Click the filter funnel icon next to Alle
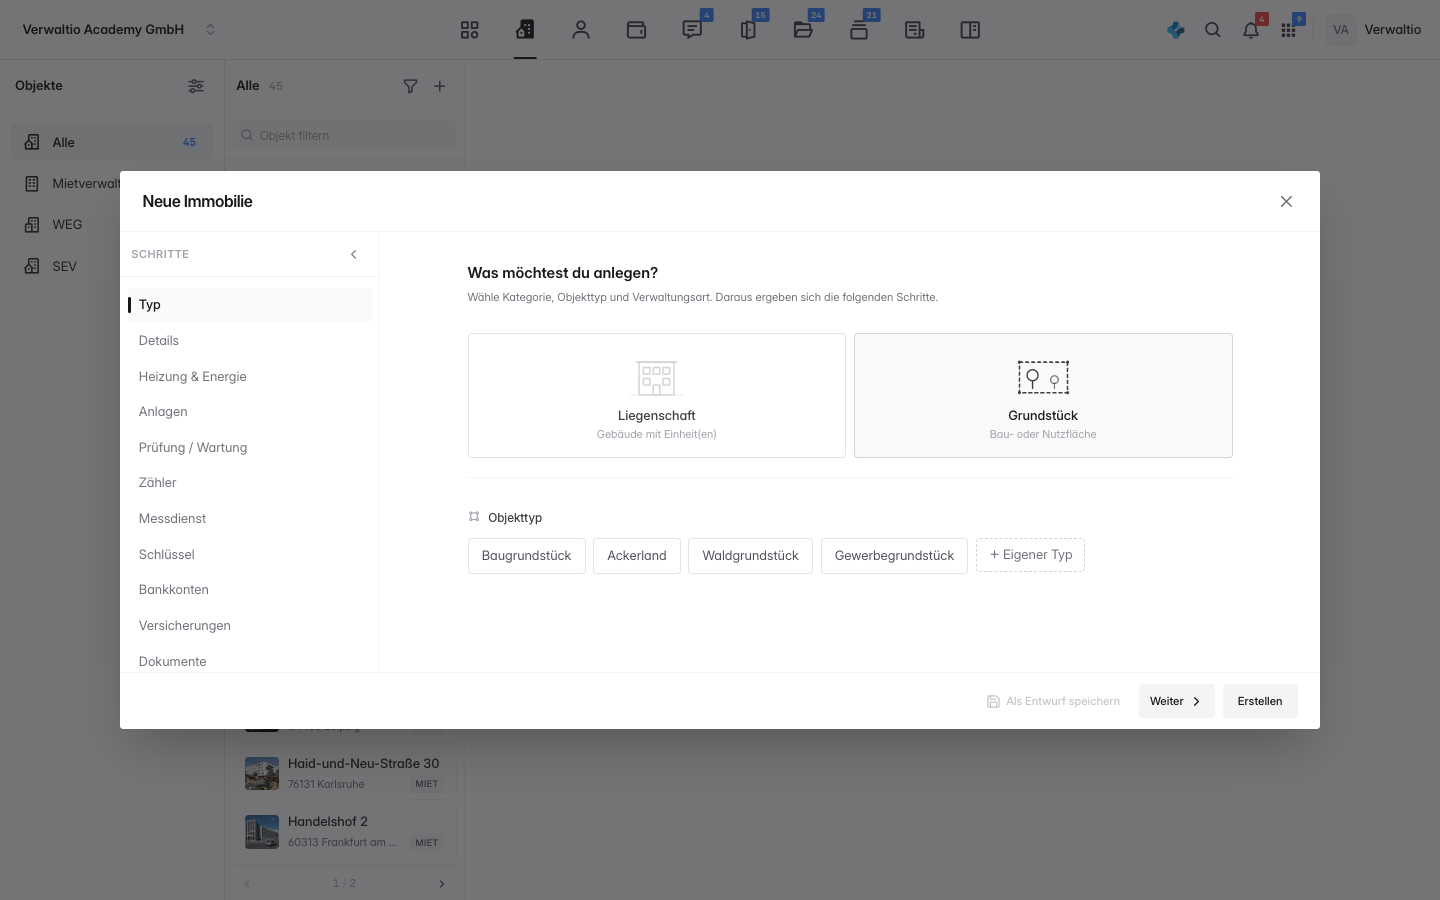 click(410, 86)
